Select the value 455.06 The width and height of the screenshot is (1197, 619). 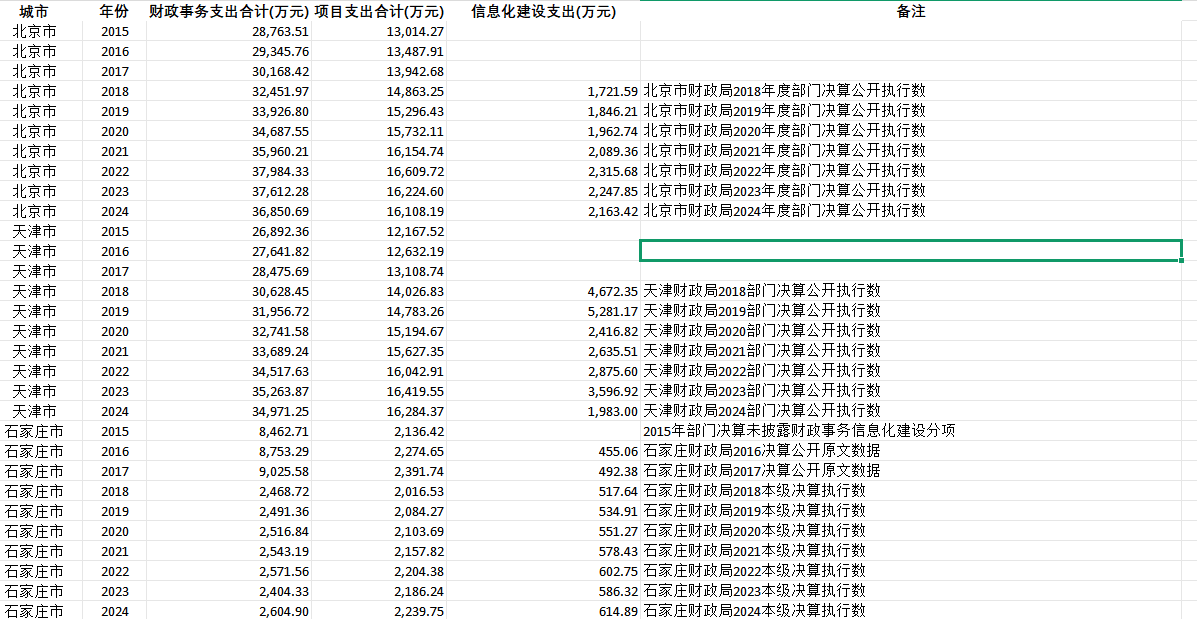[618, 450]
